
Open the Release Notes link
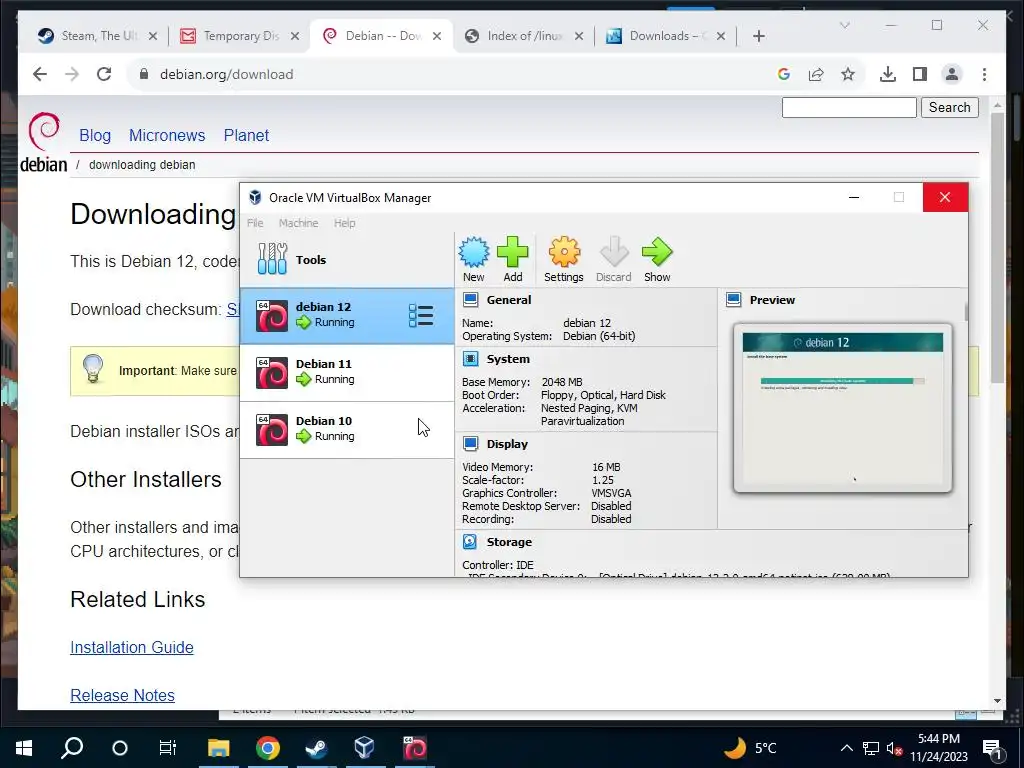122,696
